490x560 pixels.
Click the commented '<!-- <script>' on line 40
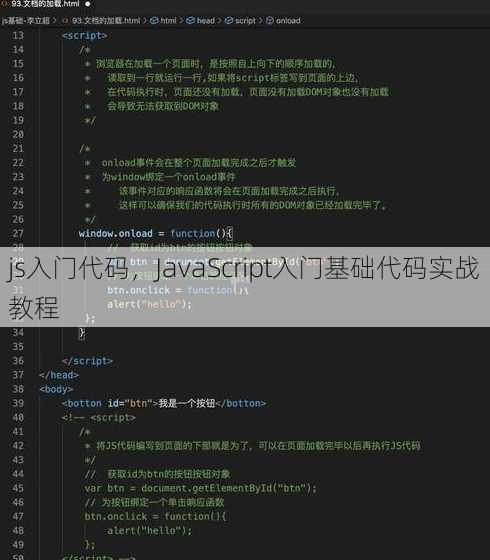tap(99, 418)
